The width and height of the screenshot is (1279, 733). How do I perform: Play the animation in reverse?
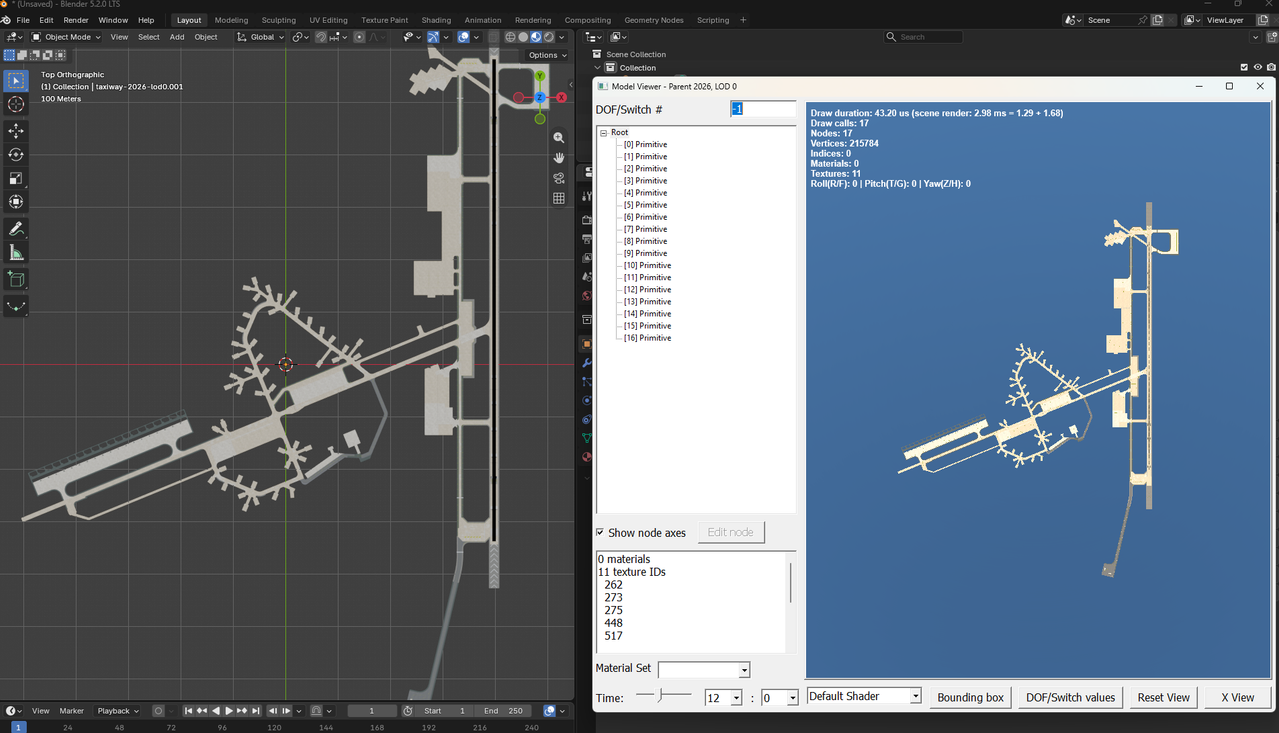(216, 711)
